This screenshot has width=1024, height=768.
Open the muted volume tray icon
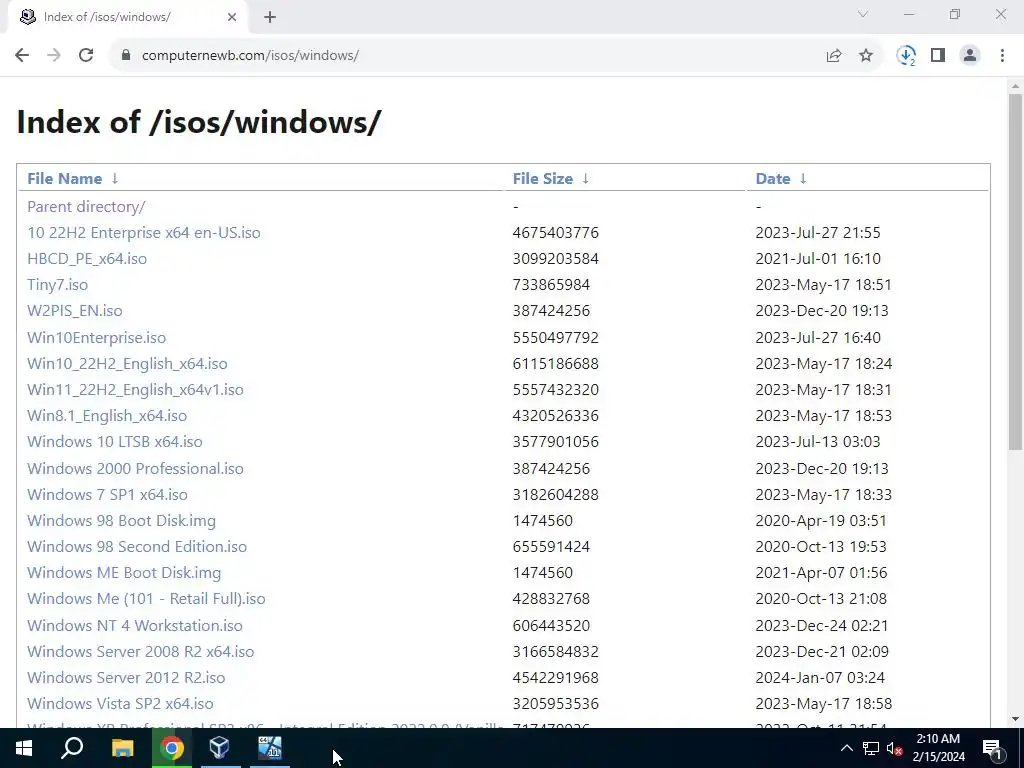894,748
